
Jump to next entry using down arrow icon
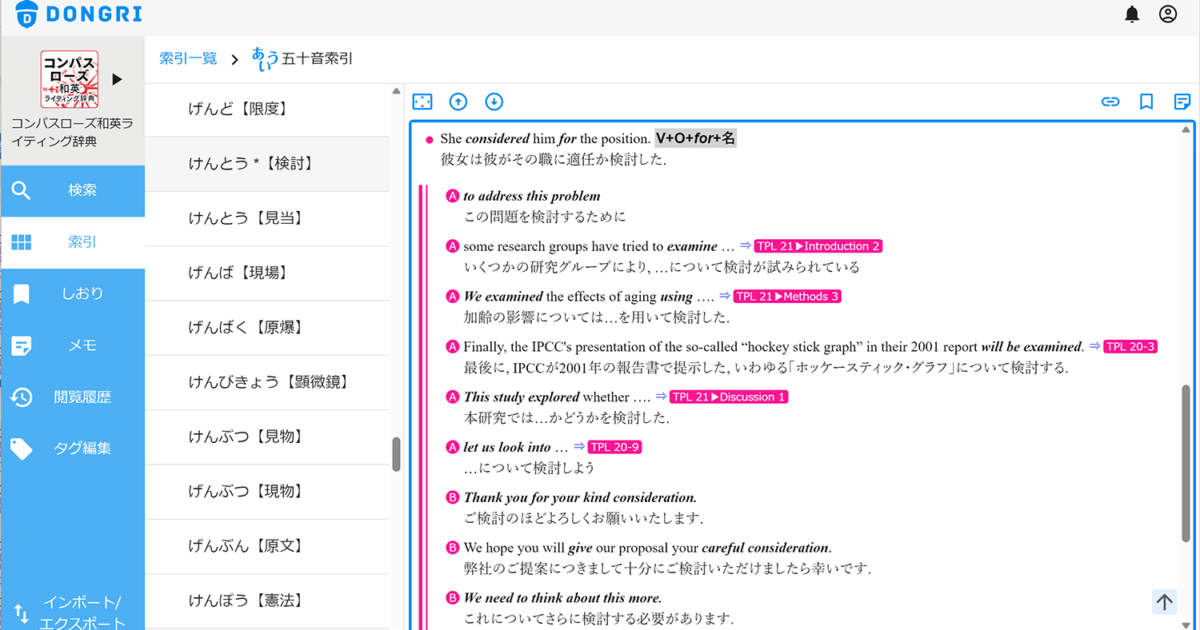coord(494,101)
